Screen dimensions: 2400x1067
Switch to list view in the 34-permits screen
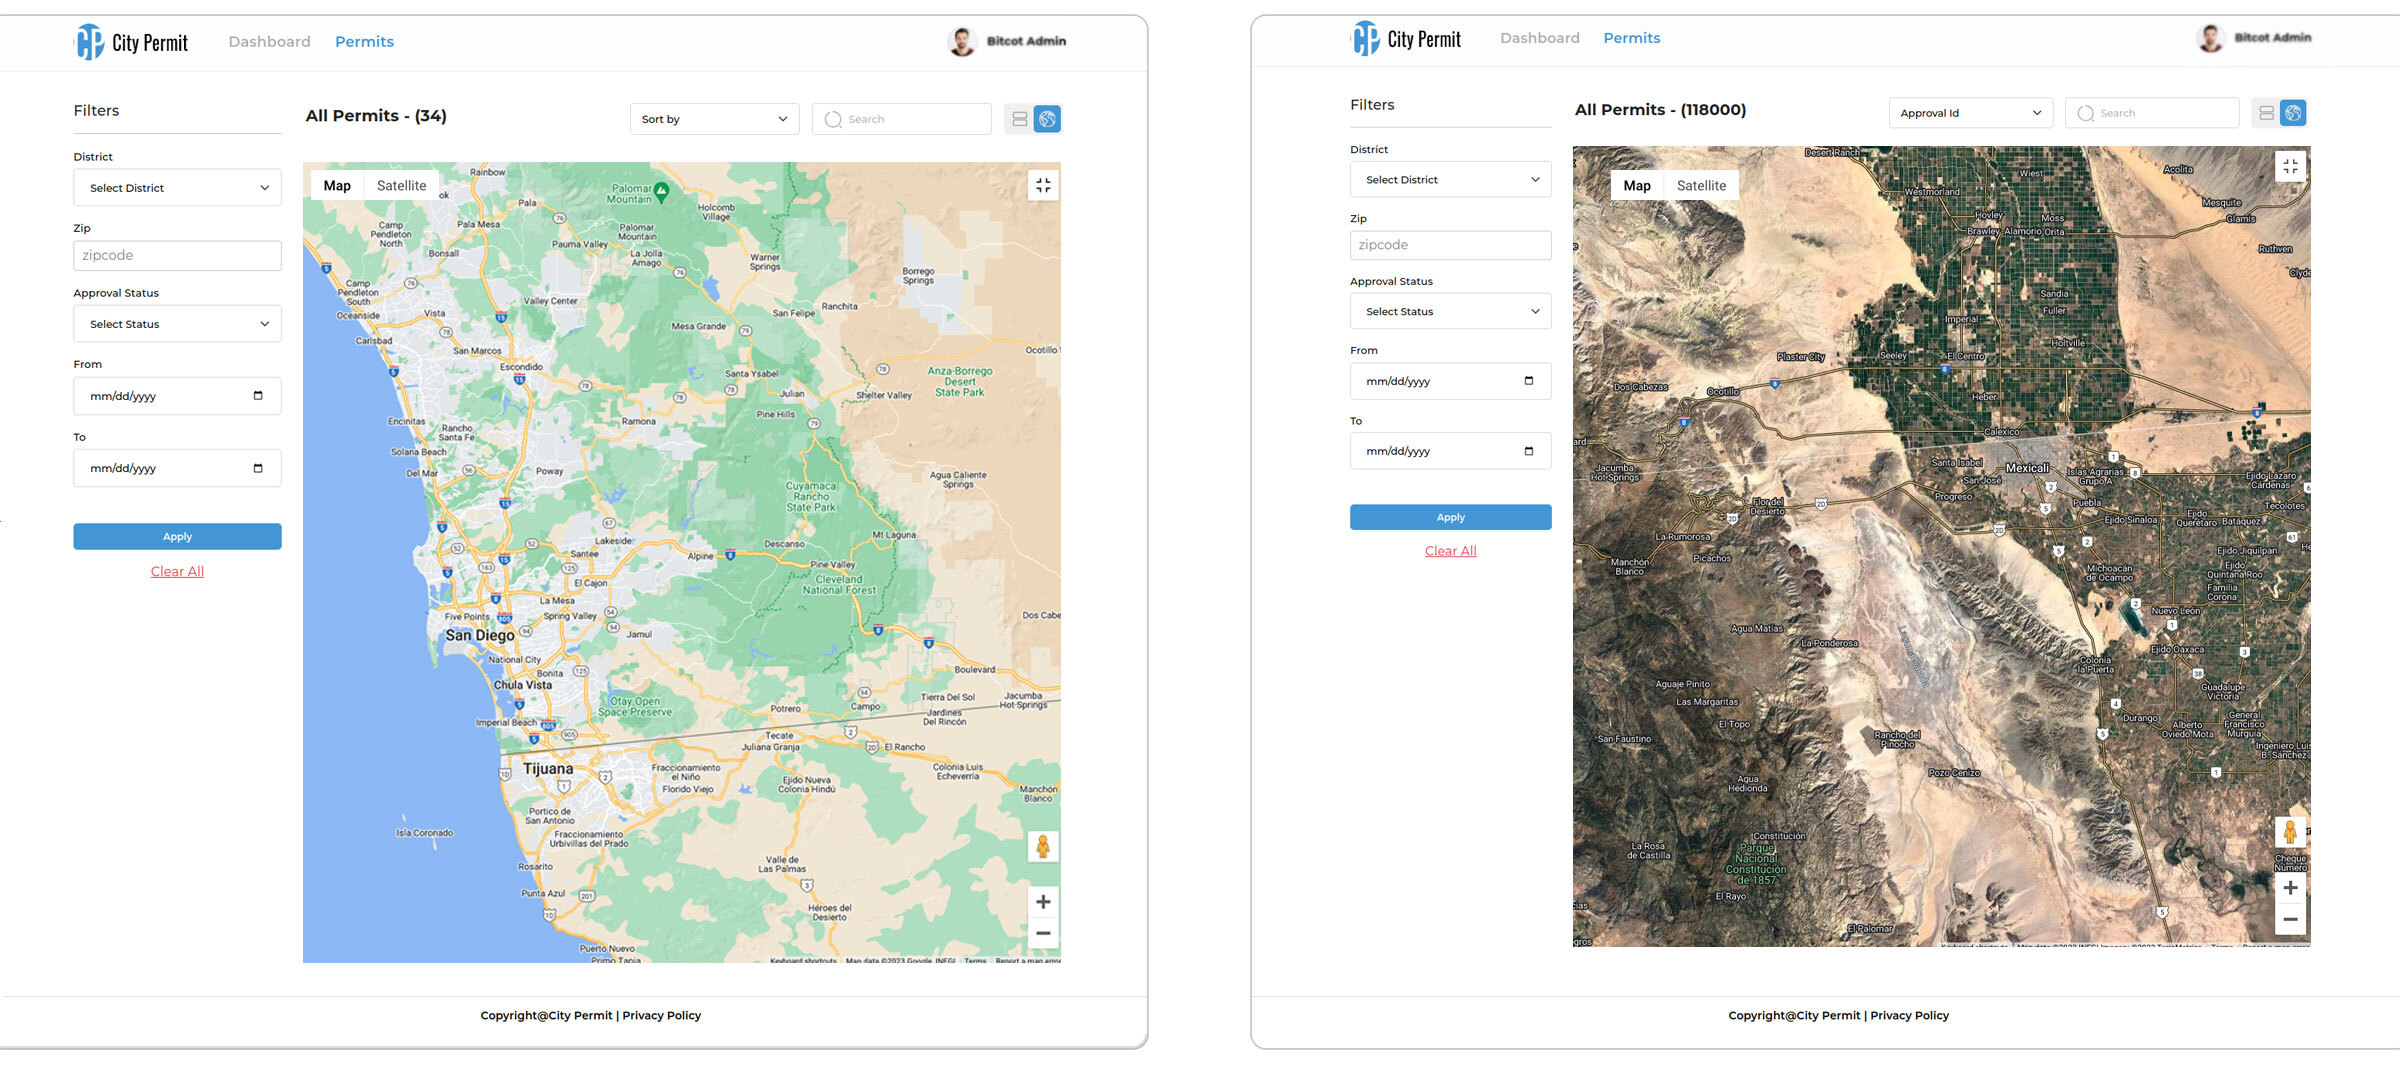coord(1019,119)
